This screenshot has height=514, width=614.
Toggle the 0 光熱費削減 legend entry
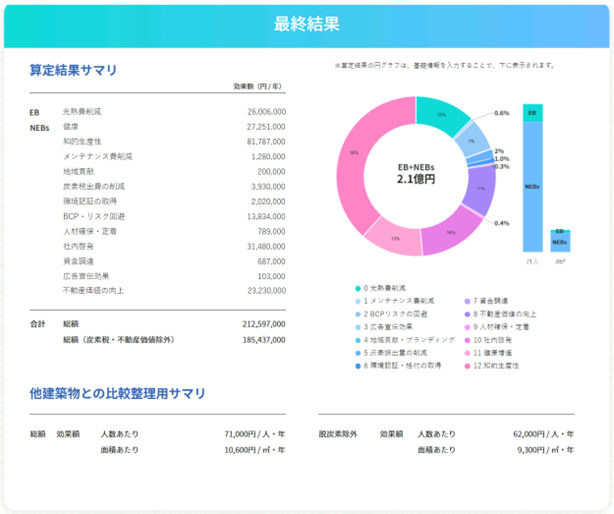[x=380, y=288]
